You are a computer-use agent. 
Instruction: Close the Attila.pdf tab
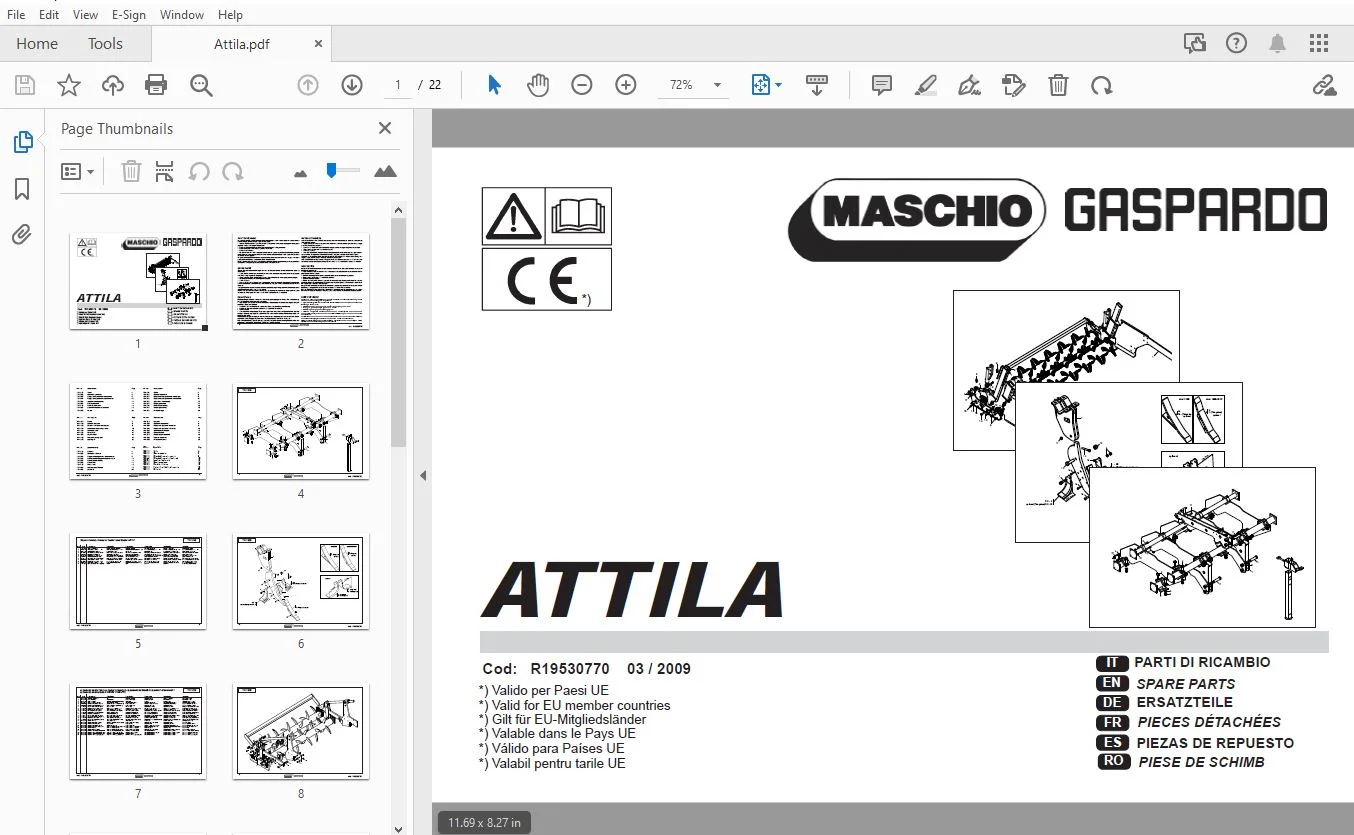click(x=318, y=44)
